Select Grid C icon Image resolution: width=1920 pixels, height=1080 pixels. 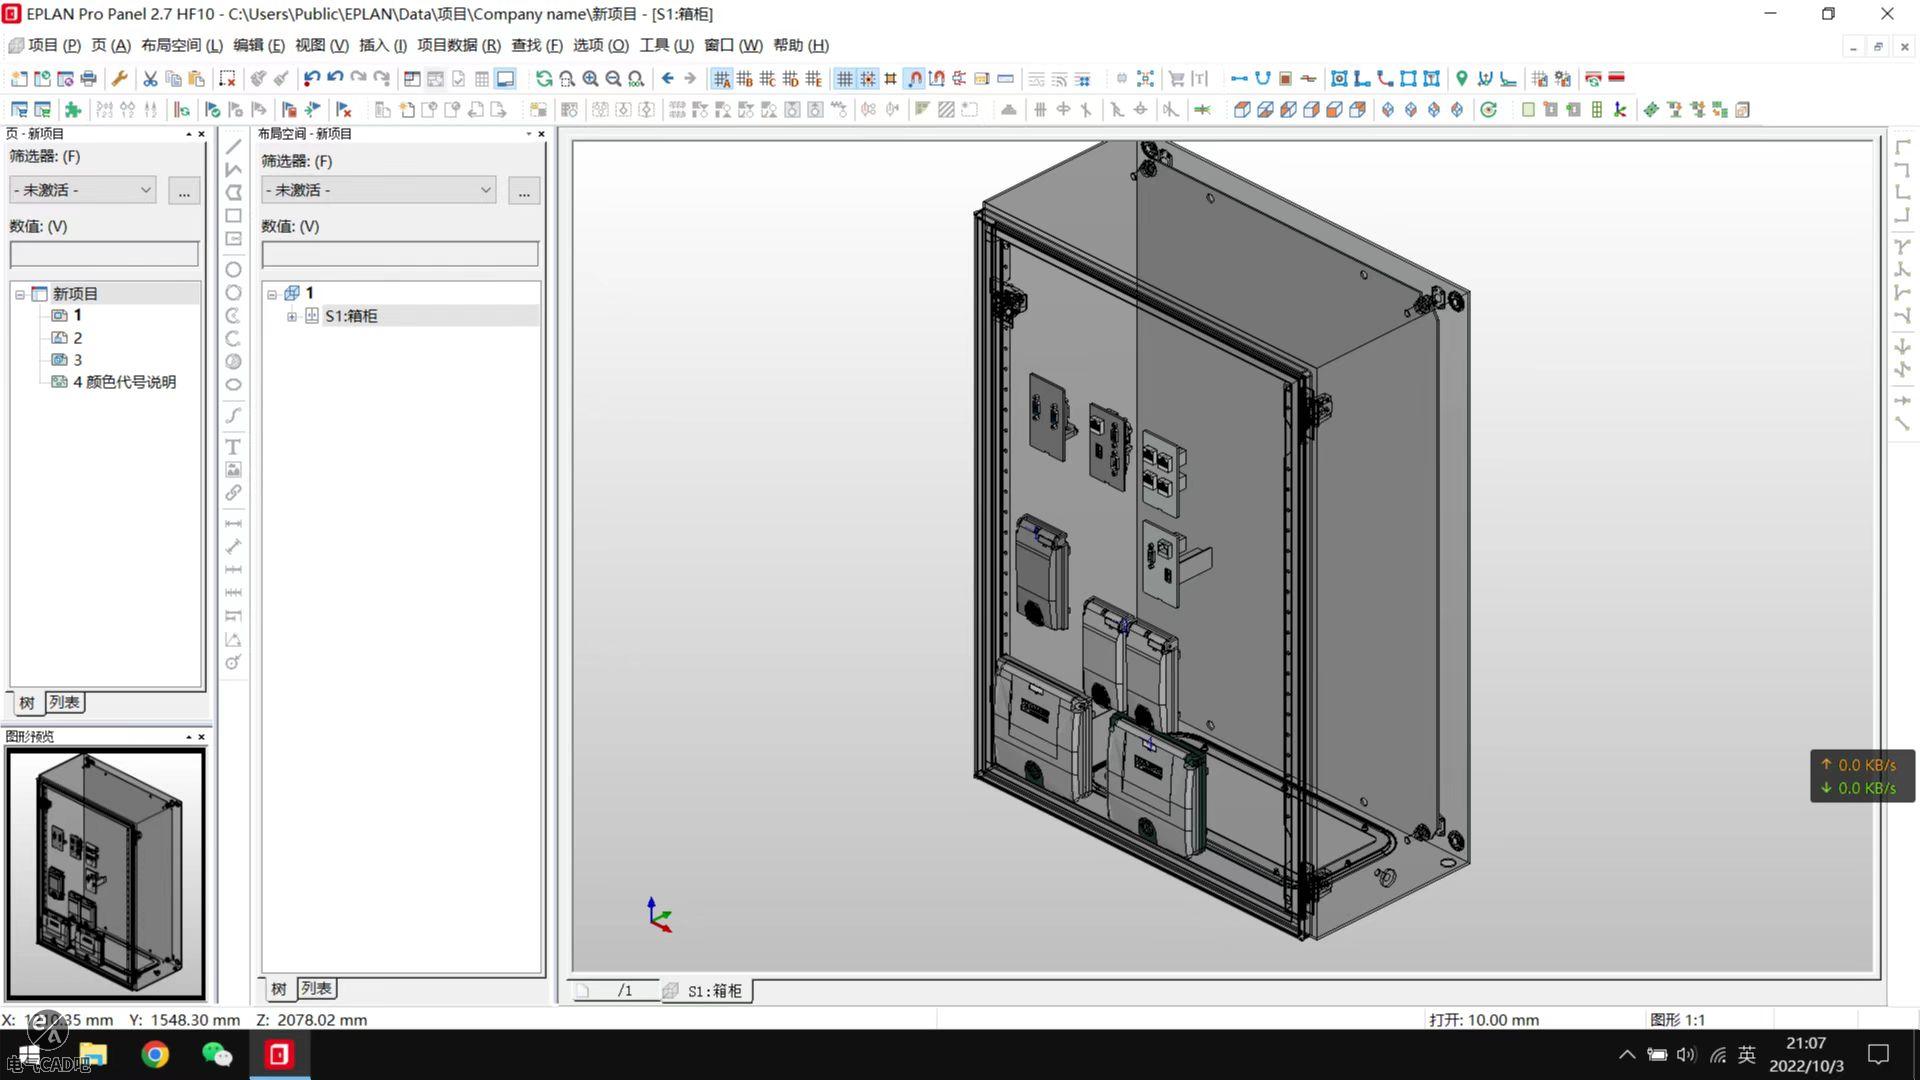767,78
